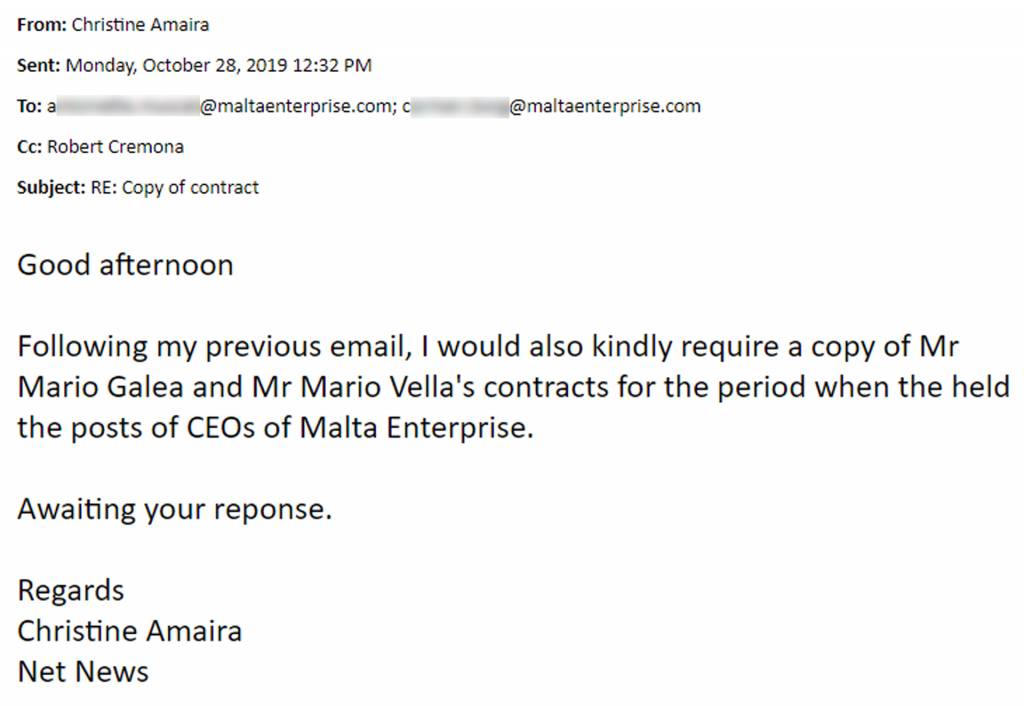
Task: Click the To field label
Action: 29,106
